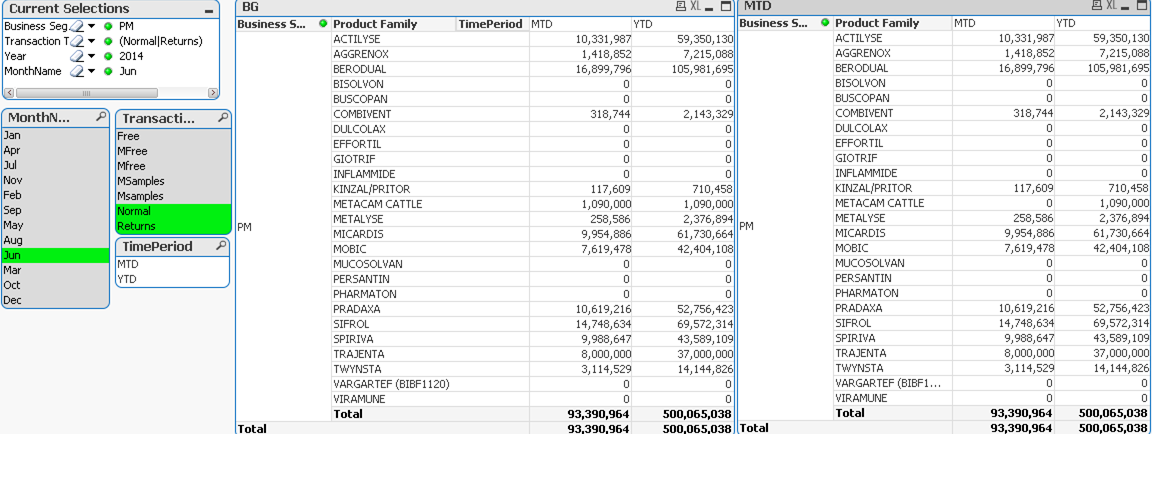Viewport: 1152px width, 494px height.
Task: Maximize the BG chart
Action: tap(726, 7)
